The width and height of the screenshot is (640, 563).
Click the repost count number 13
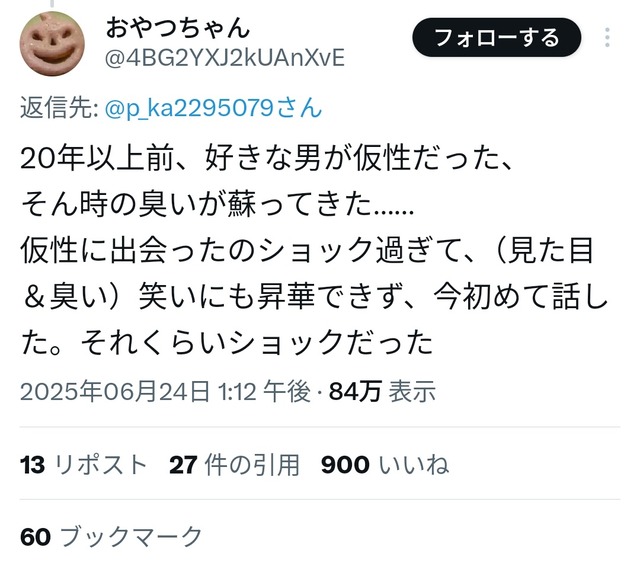pos(32,465)
